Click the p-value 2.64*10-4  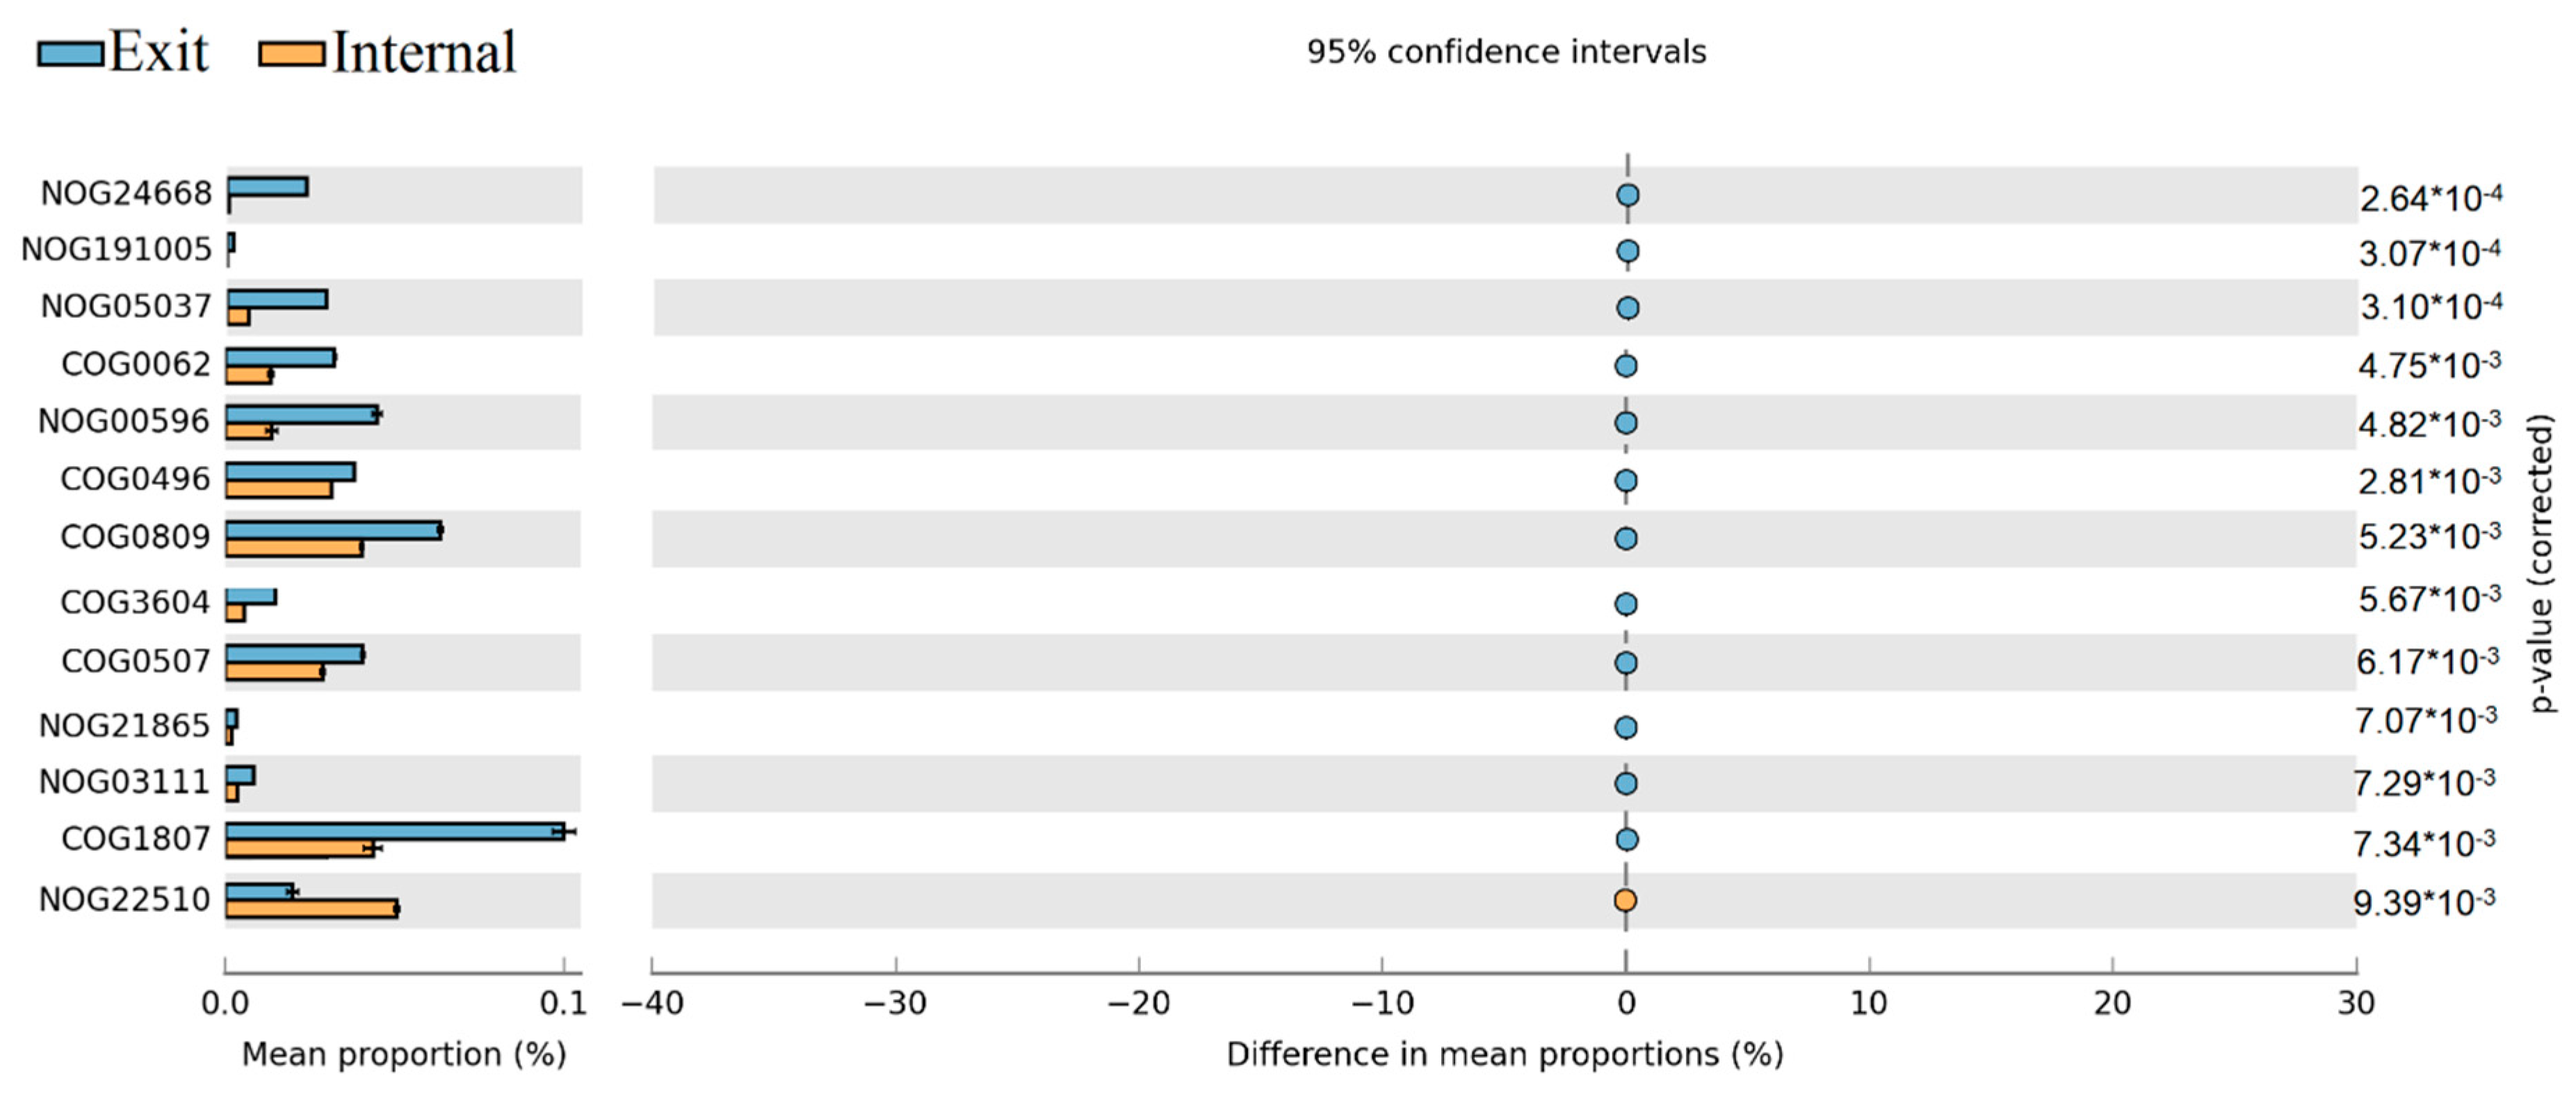pos(2430,198)
